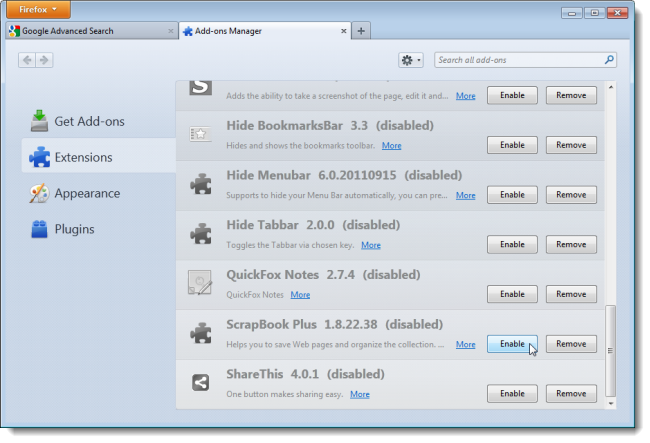
Task: Click the Hide BookmarksBar star icon
Action: point(201,134)
